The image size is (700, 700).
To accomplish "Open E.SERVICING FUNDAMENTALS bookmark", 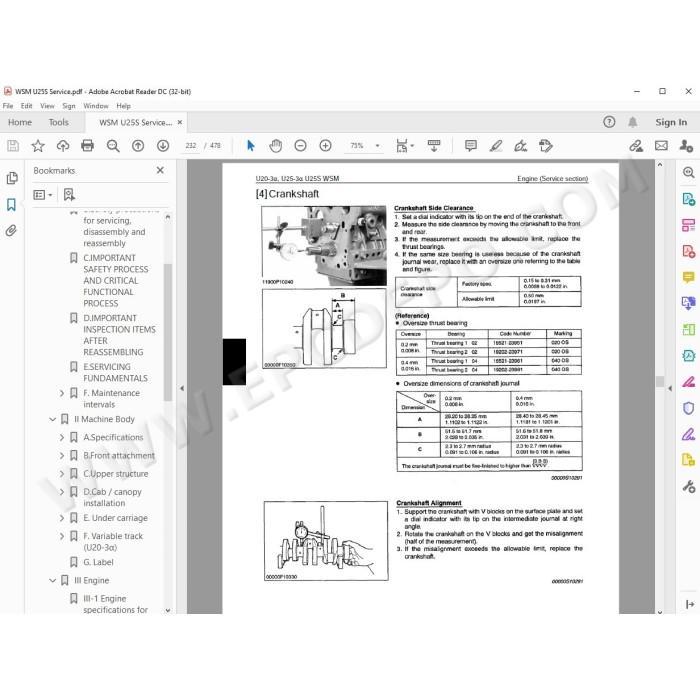I will 115,372.
